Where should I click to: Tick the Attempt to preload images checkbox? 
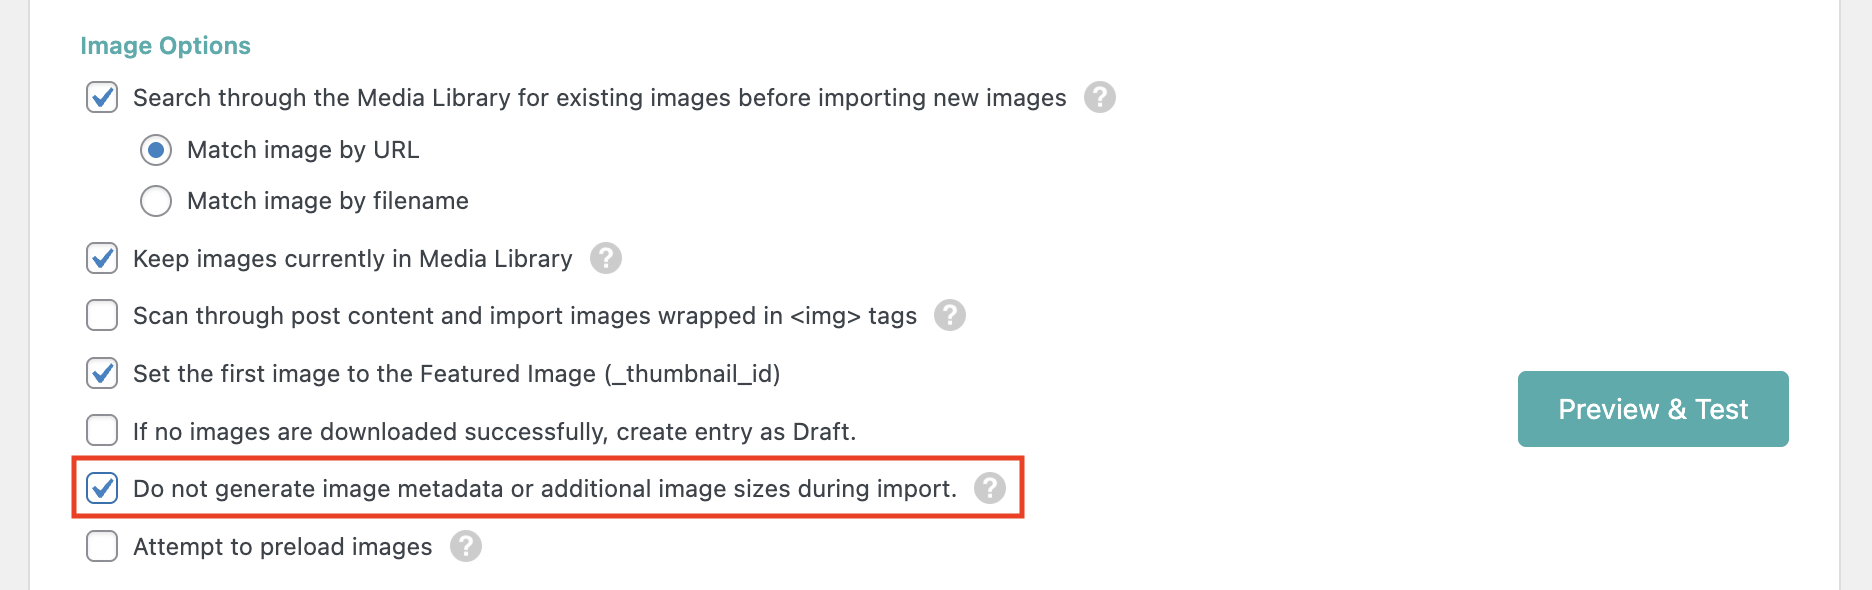pyautogui.click(x=102, y=546)
